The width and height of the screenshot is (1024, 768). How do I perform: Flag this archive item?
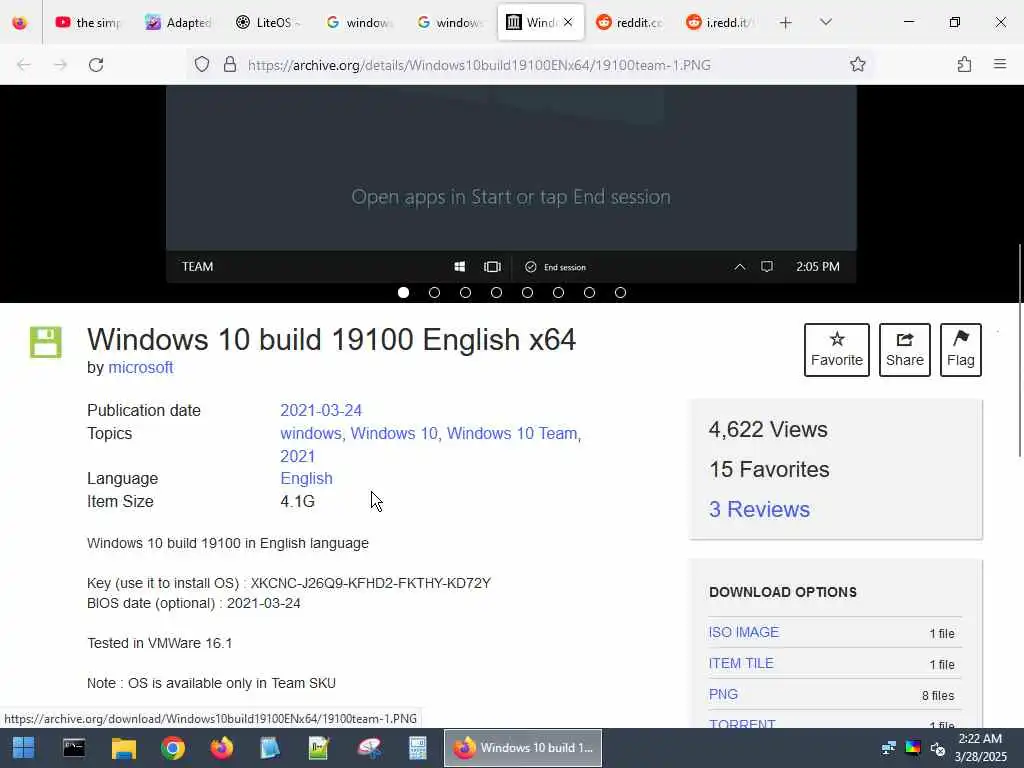[961, 349]
